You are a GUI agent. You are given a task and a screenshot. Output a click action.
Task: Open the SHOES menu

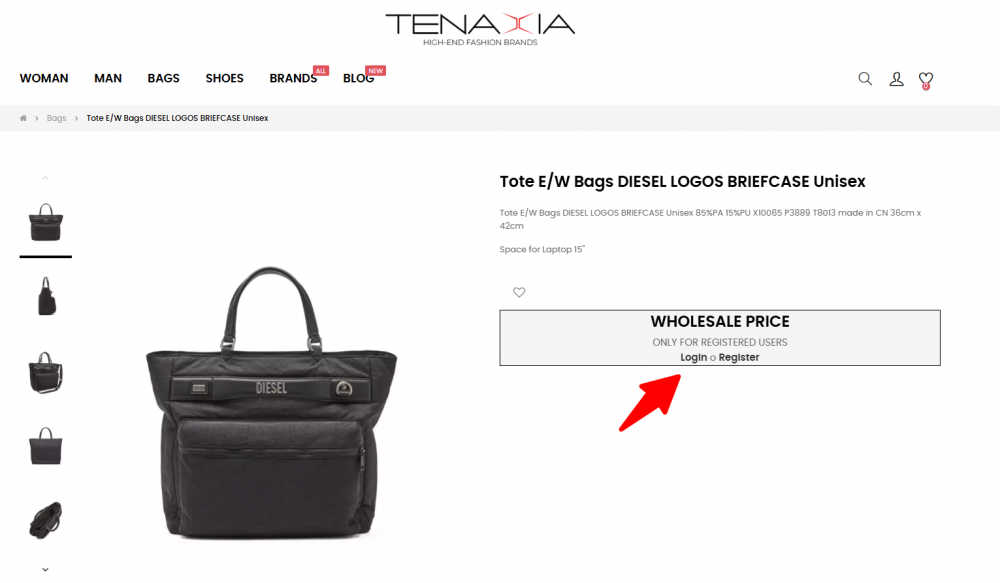point(224,78)
